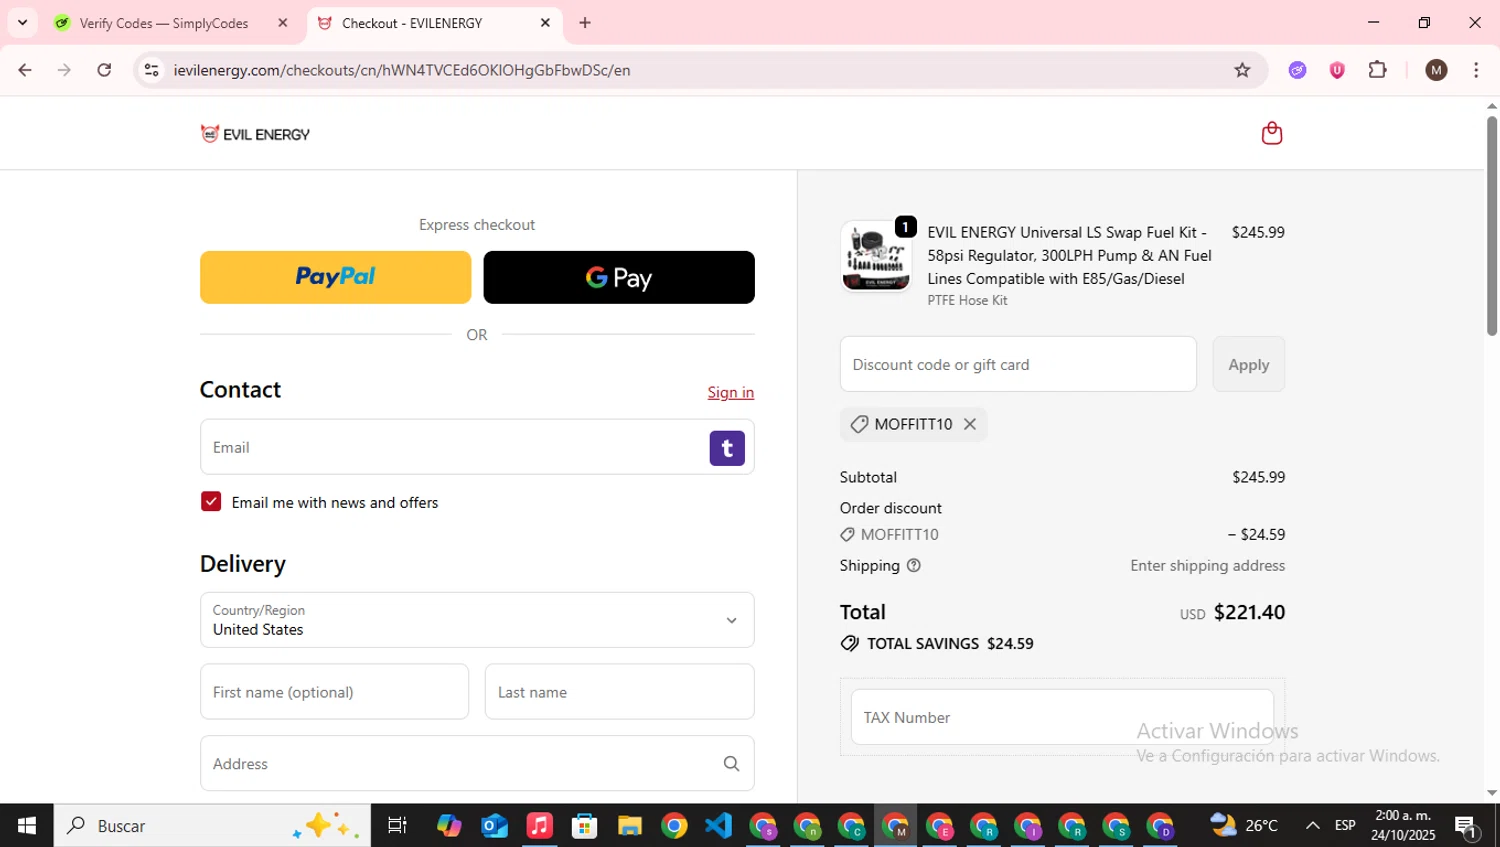Image resolution: width=1500 pixels, height=847 pixels.
Task: Click the Last name field
Action: coord(619,692)
